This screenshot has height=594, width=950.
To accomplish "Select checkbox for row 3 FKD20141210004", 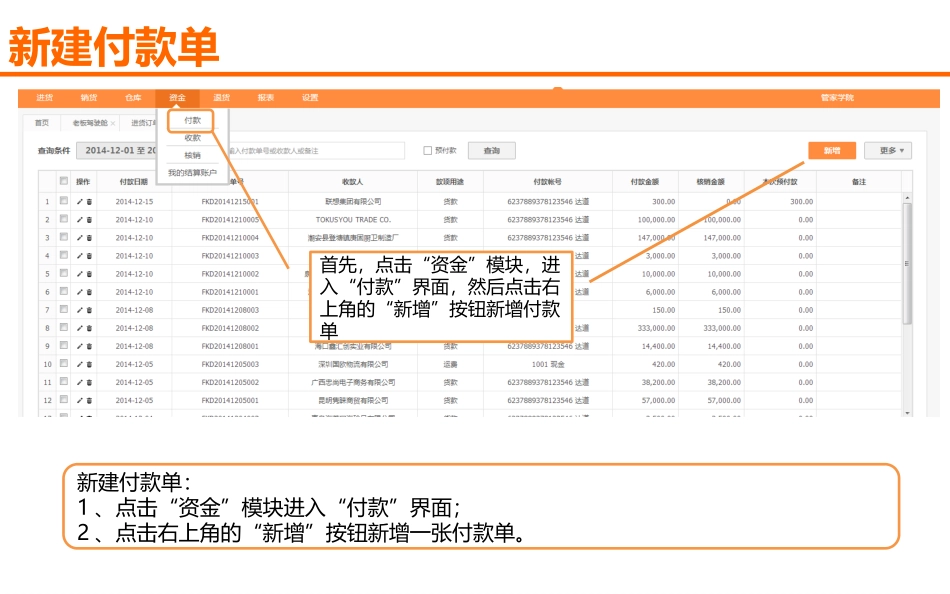I will pos(64,237).
